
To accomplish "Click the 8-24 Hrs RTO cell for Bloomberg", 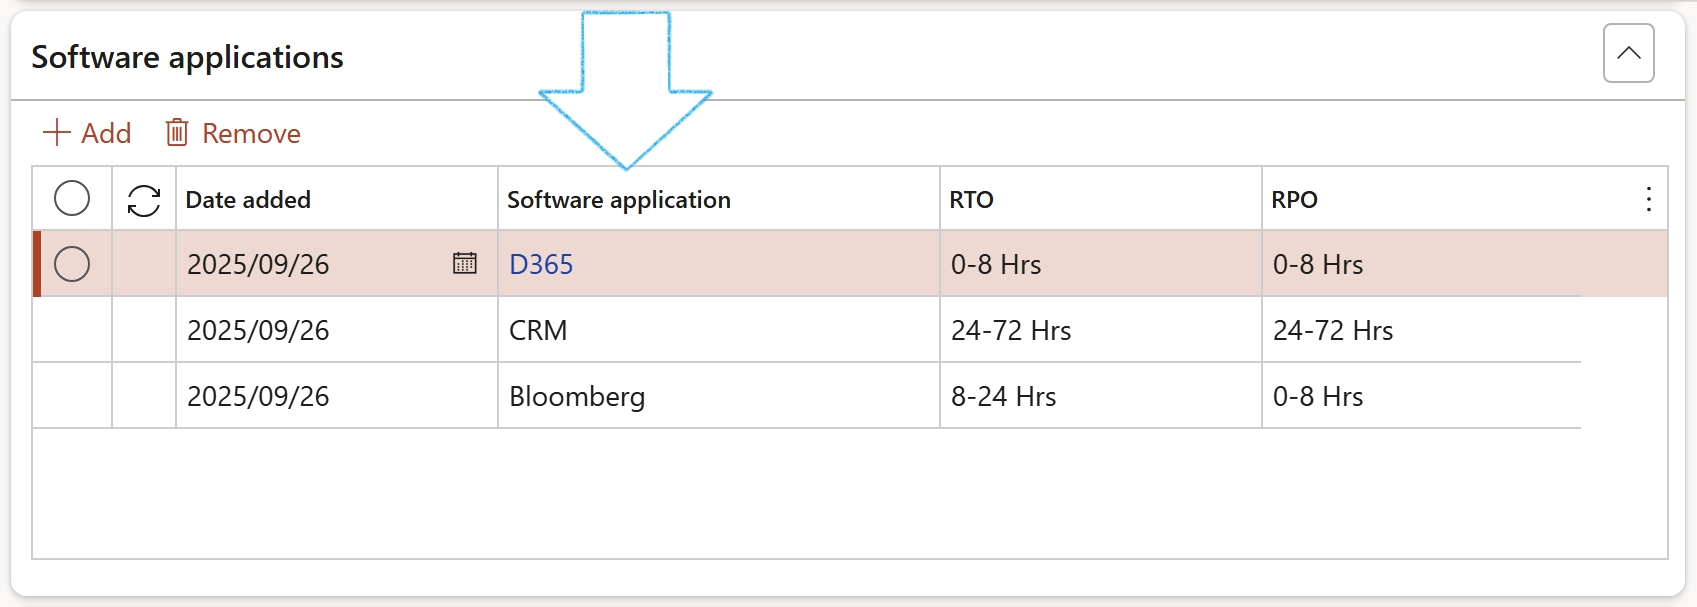I will tap(1003, 396).
